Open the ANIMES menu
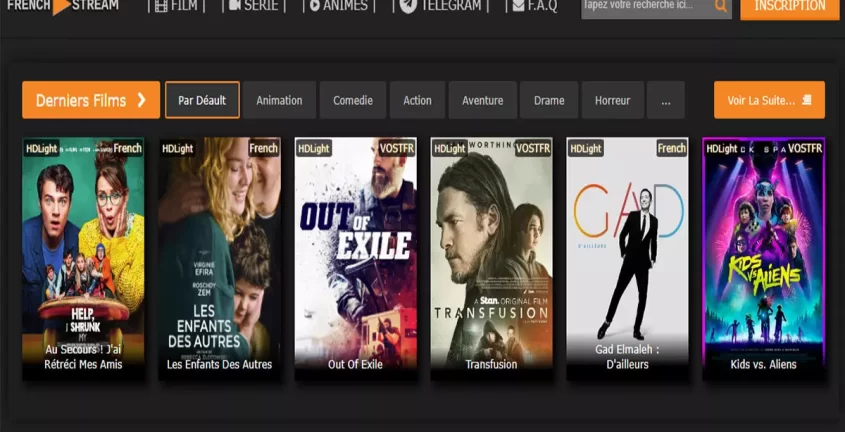This screenshot has height=432, width=845. [338, 6]
